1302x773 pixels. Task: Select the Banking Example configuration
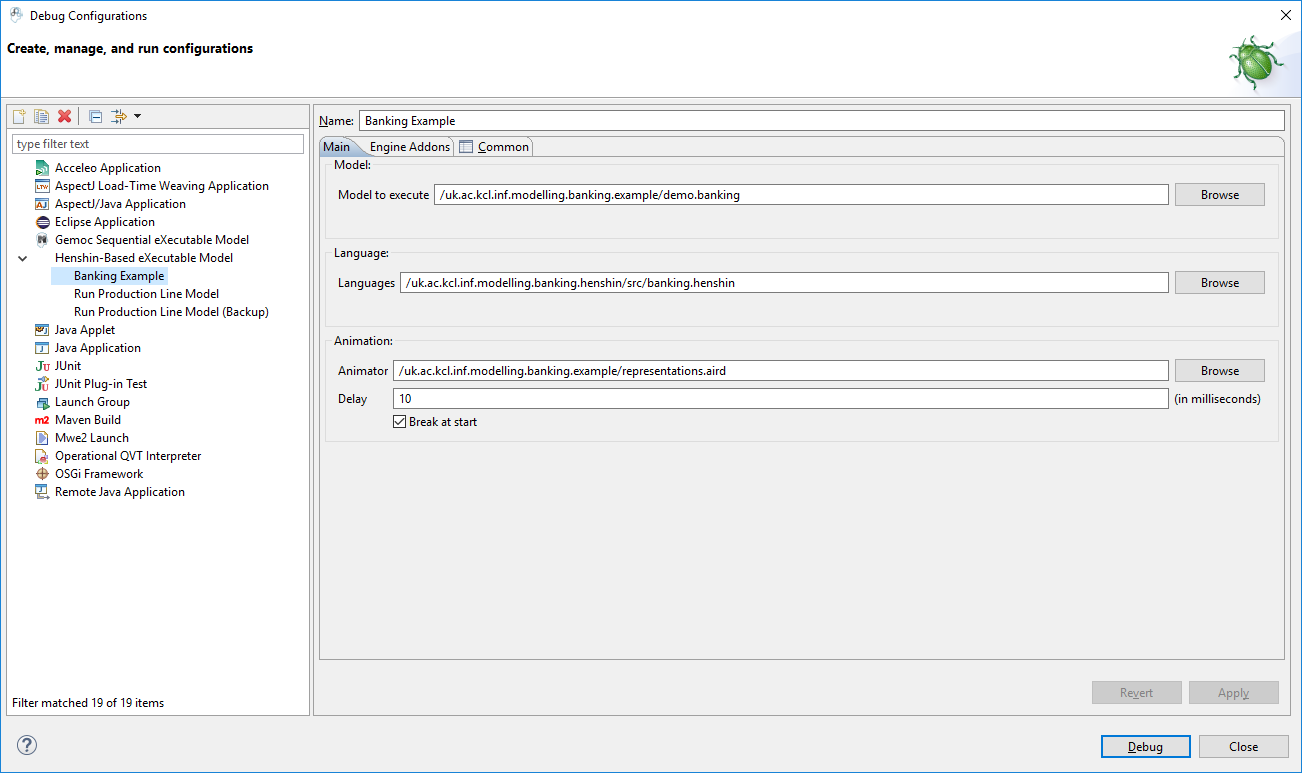click(x=119, y=276)
